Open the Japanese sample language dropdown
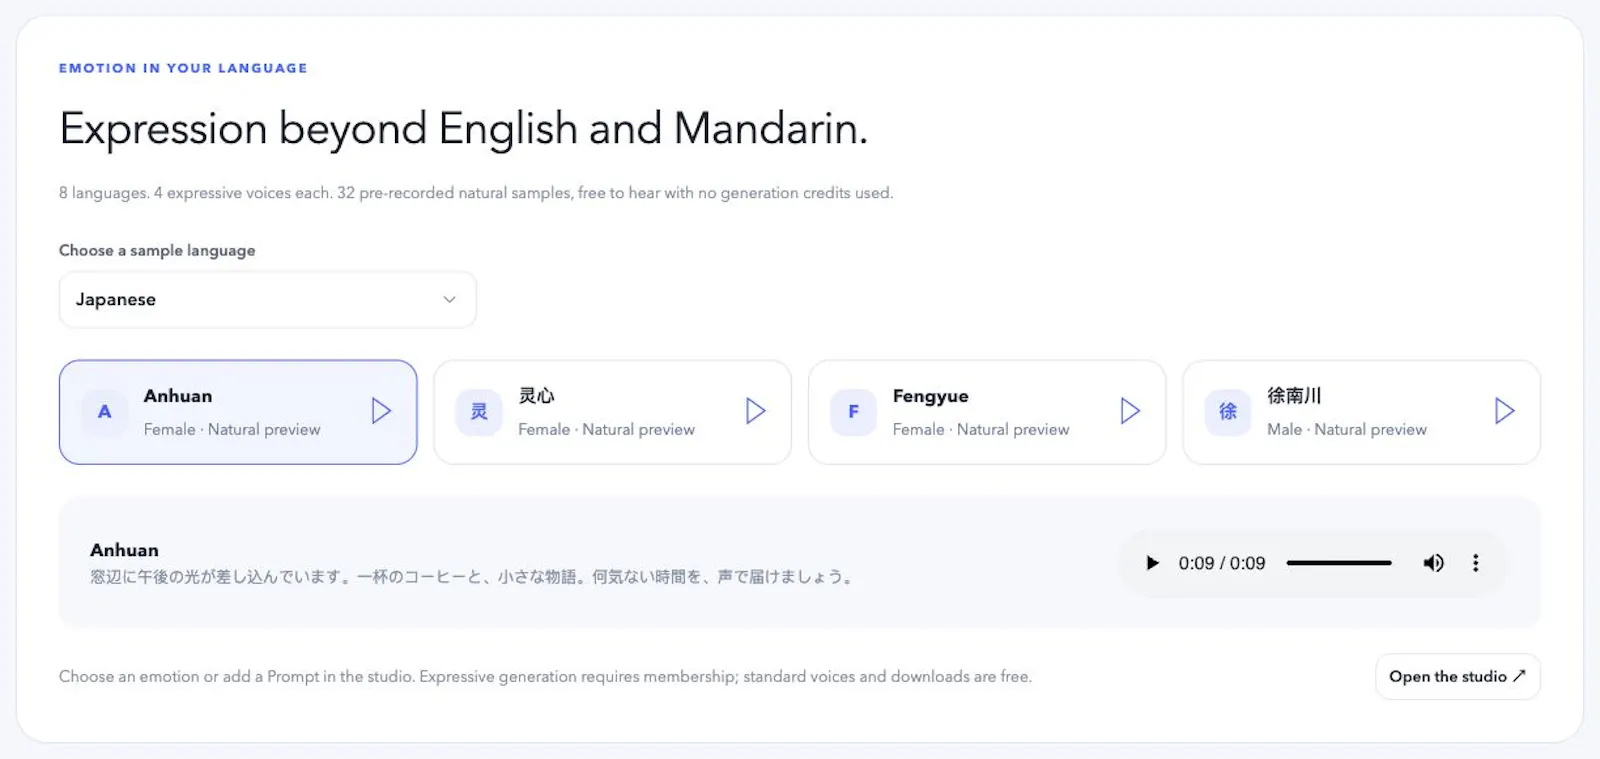 point(268,300)
